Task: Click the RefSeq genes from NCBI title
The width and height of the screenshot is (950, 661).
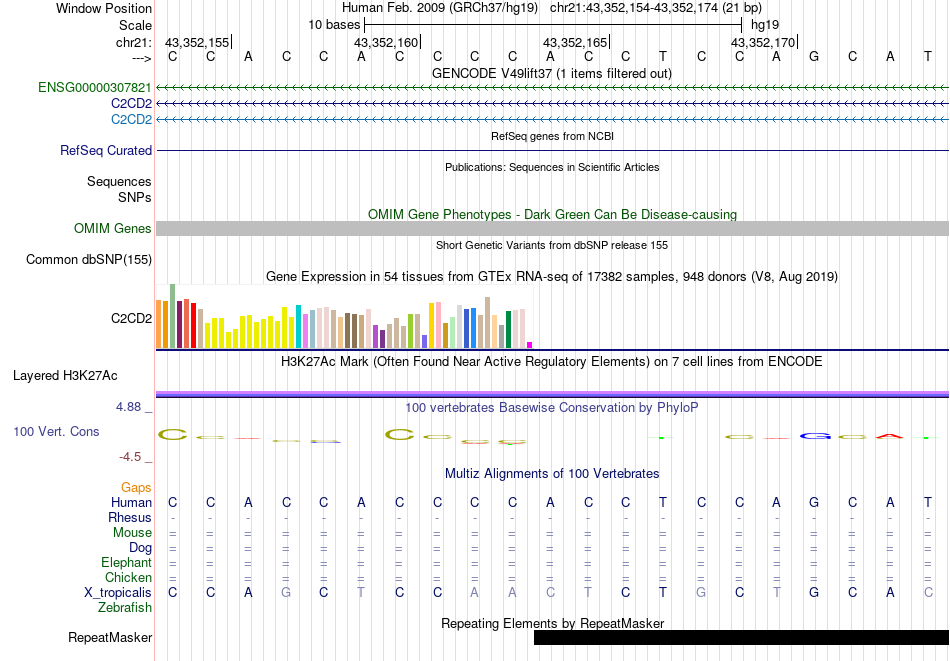Action: (x=553, y=136)
